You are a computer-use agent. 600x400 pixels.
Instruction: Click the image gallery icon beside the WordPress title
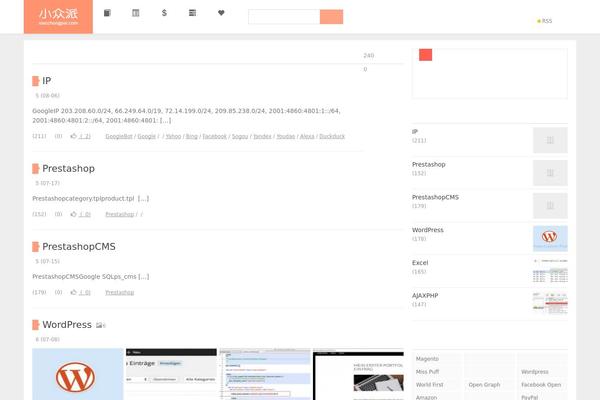pyautogui.click(x=100, y=325)
